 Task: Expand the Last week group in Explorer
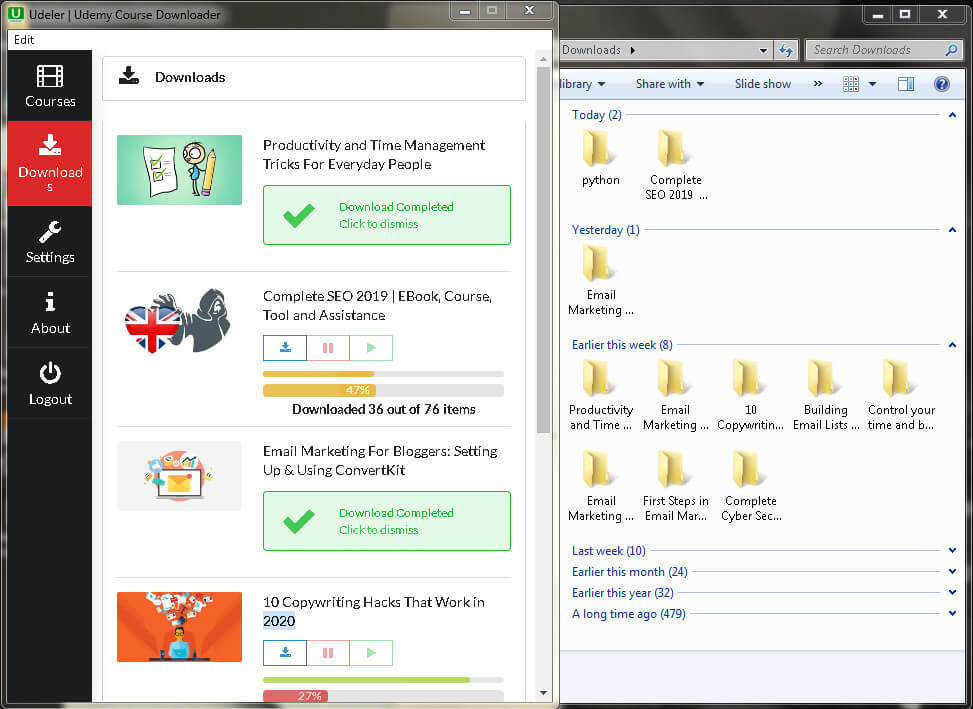point(952,550)
